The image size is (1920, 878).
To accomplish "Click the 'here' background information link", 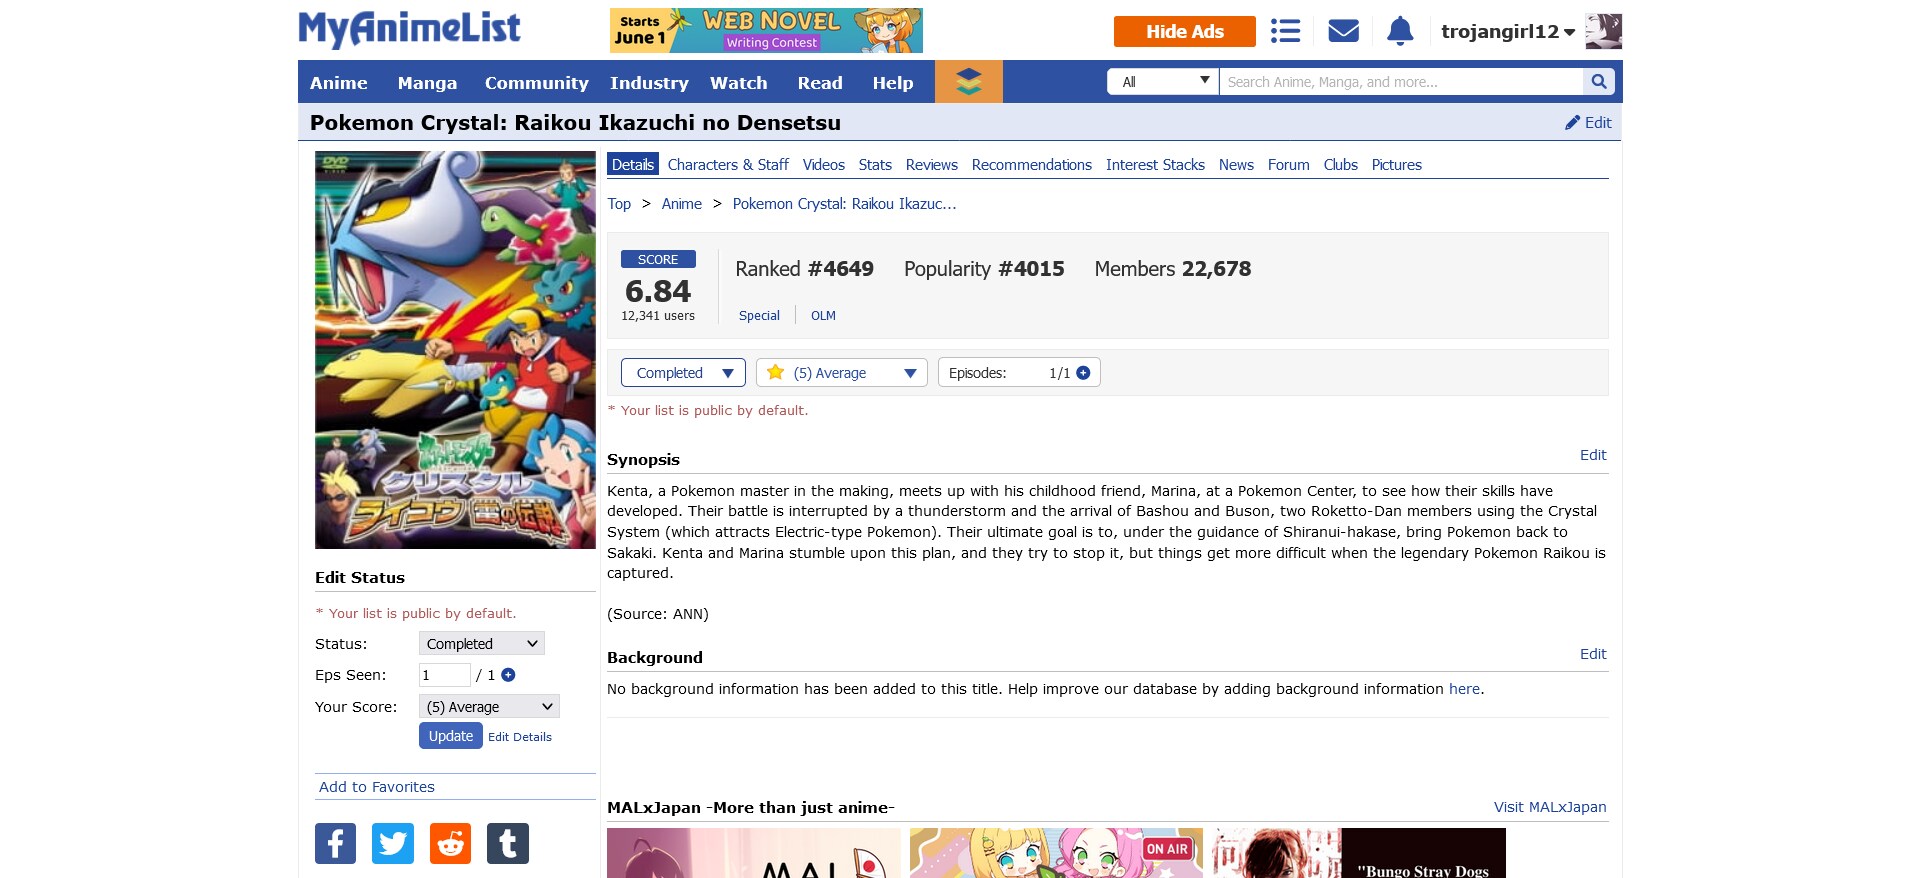I will [x=1464, y=689].
